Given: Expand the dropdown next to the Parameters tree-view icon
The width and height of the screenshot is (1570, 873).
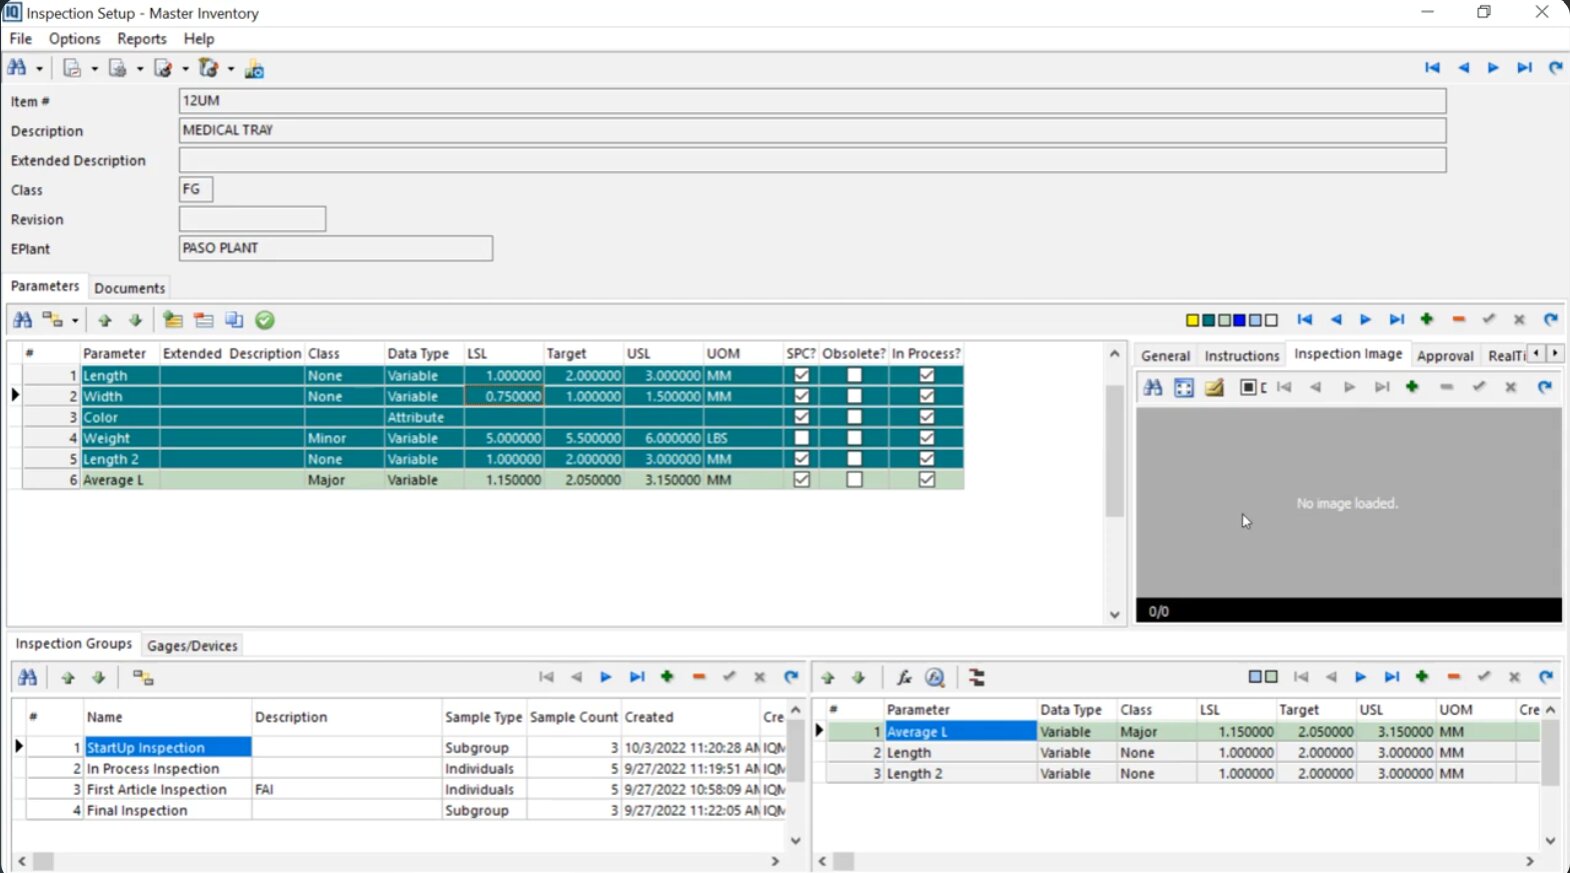Looking at the screenshot, I should (x=75, y=321).
